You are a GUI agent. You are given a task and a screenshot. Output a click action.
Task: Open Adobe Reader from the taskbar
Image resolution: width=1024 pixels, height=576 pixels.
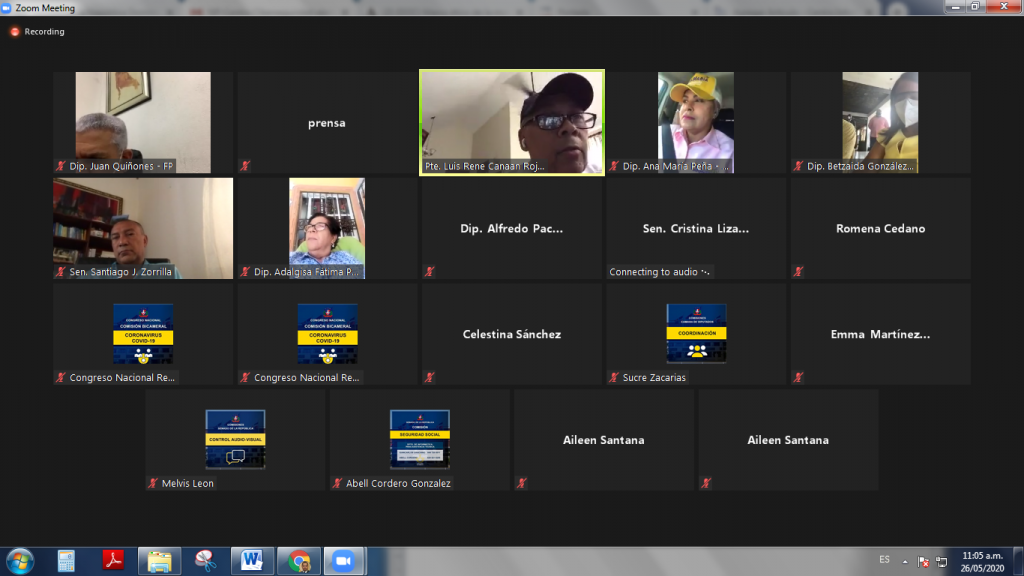pyautogui.click(x=113, y=561)
